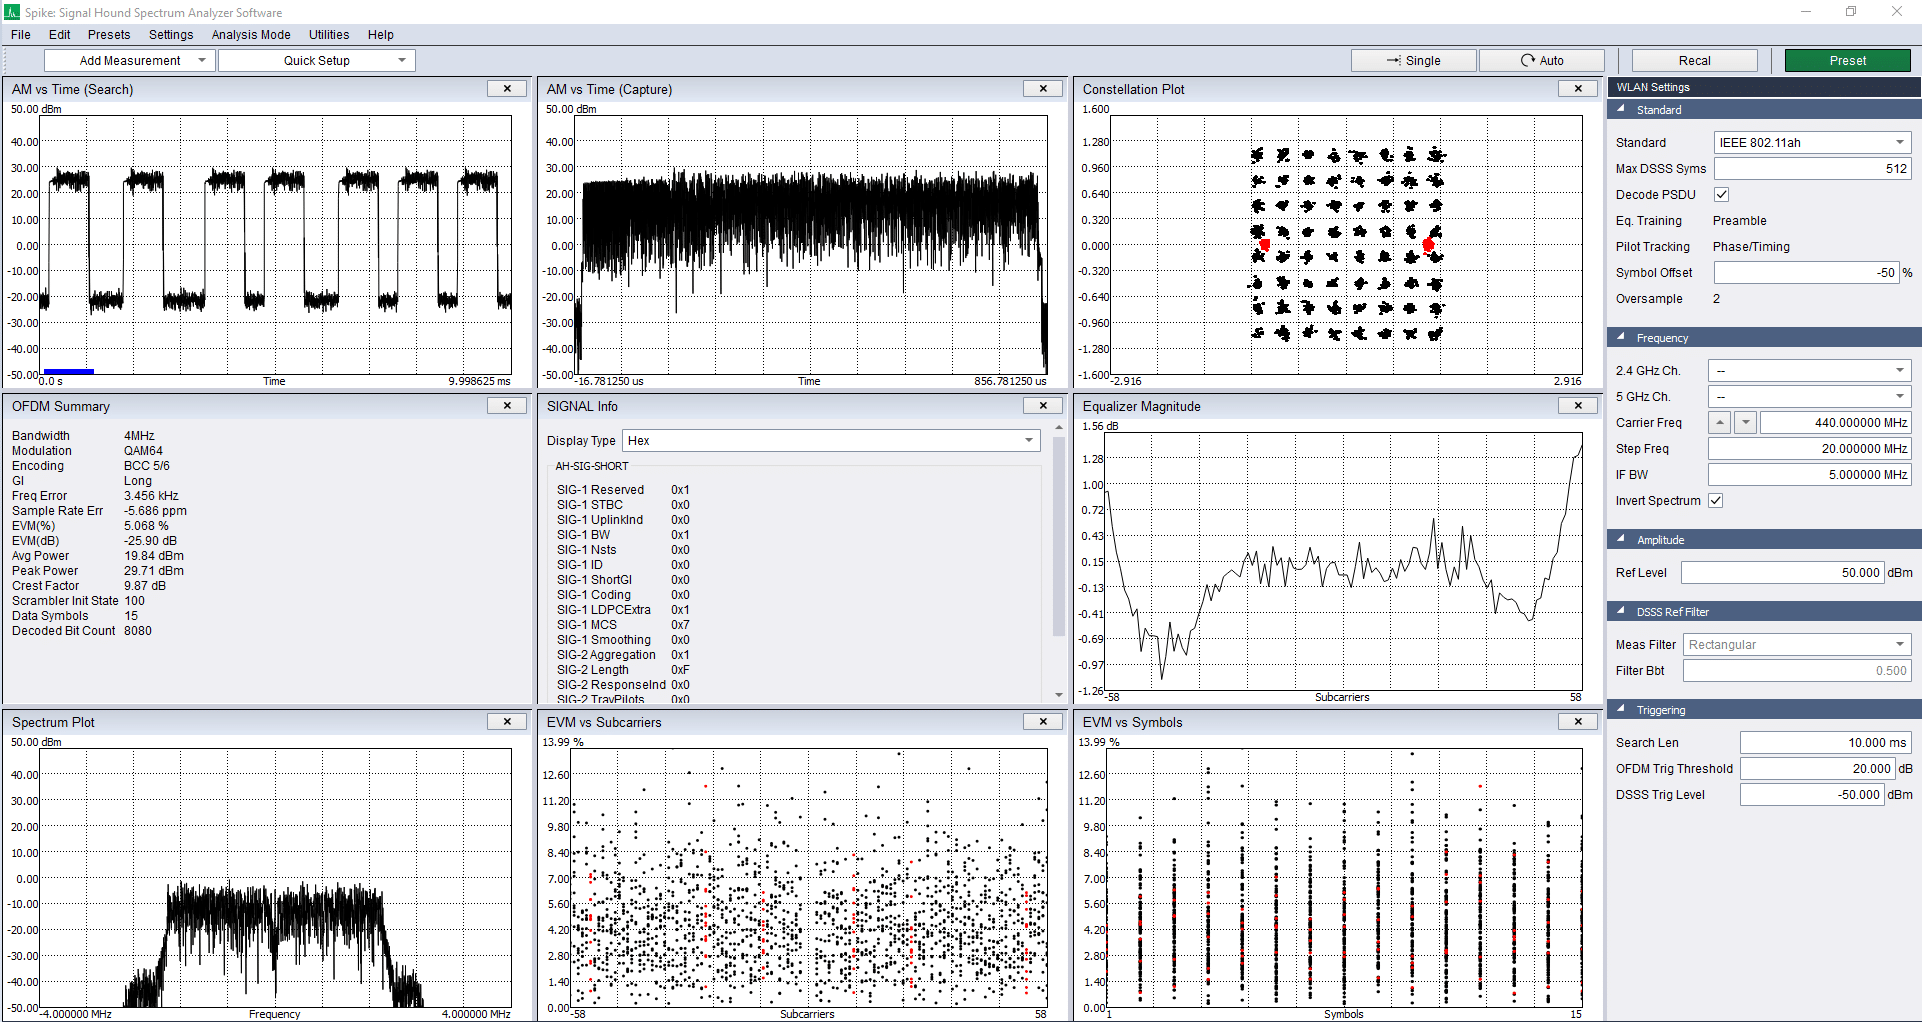Close the EVM vs Symbols panel
The image size is (1924, 1022).
pos(1578,722)
